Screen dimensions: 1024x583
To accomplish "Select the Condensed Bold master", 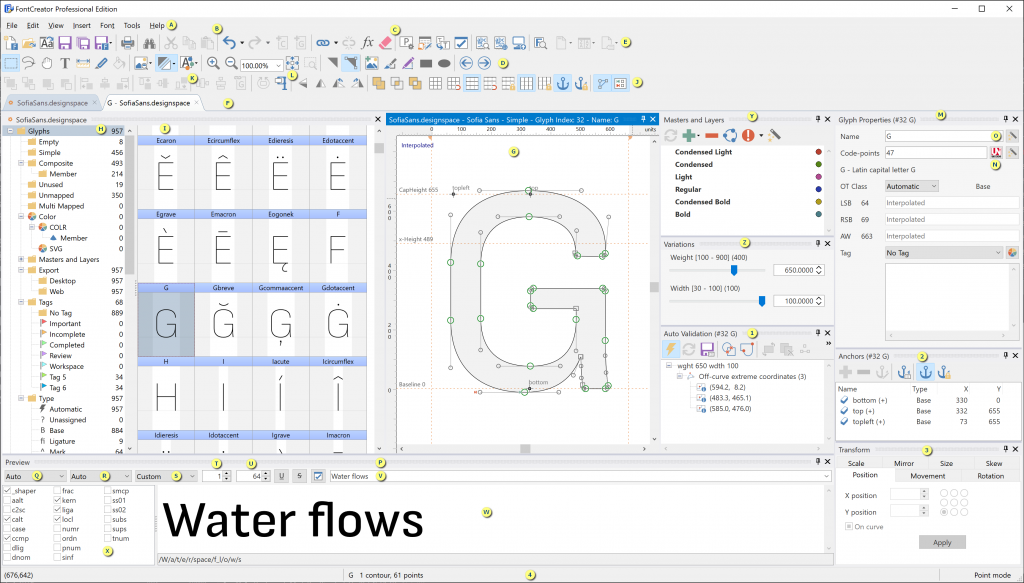I will [702, 202].
